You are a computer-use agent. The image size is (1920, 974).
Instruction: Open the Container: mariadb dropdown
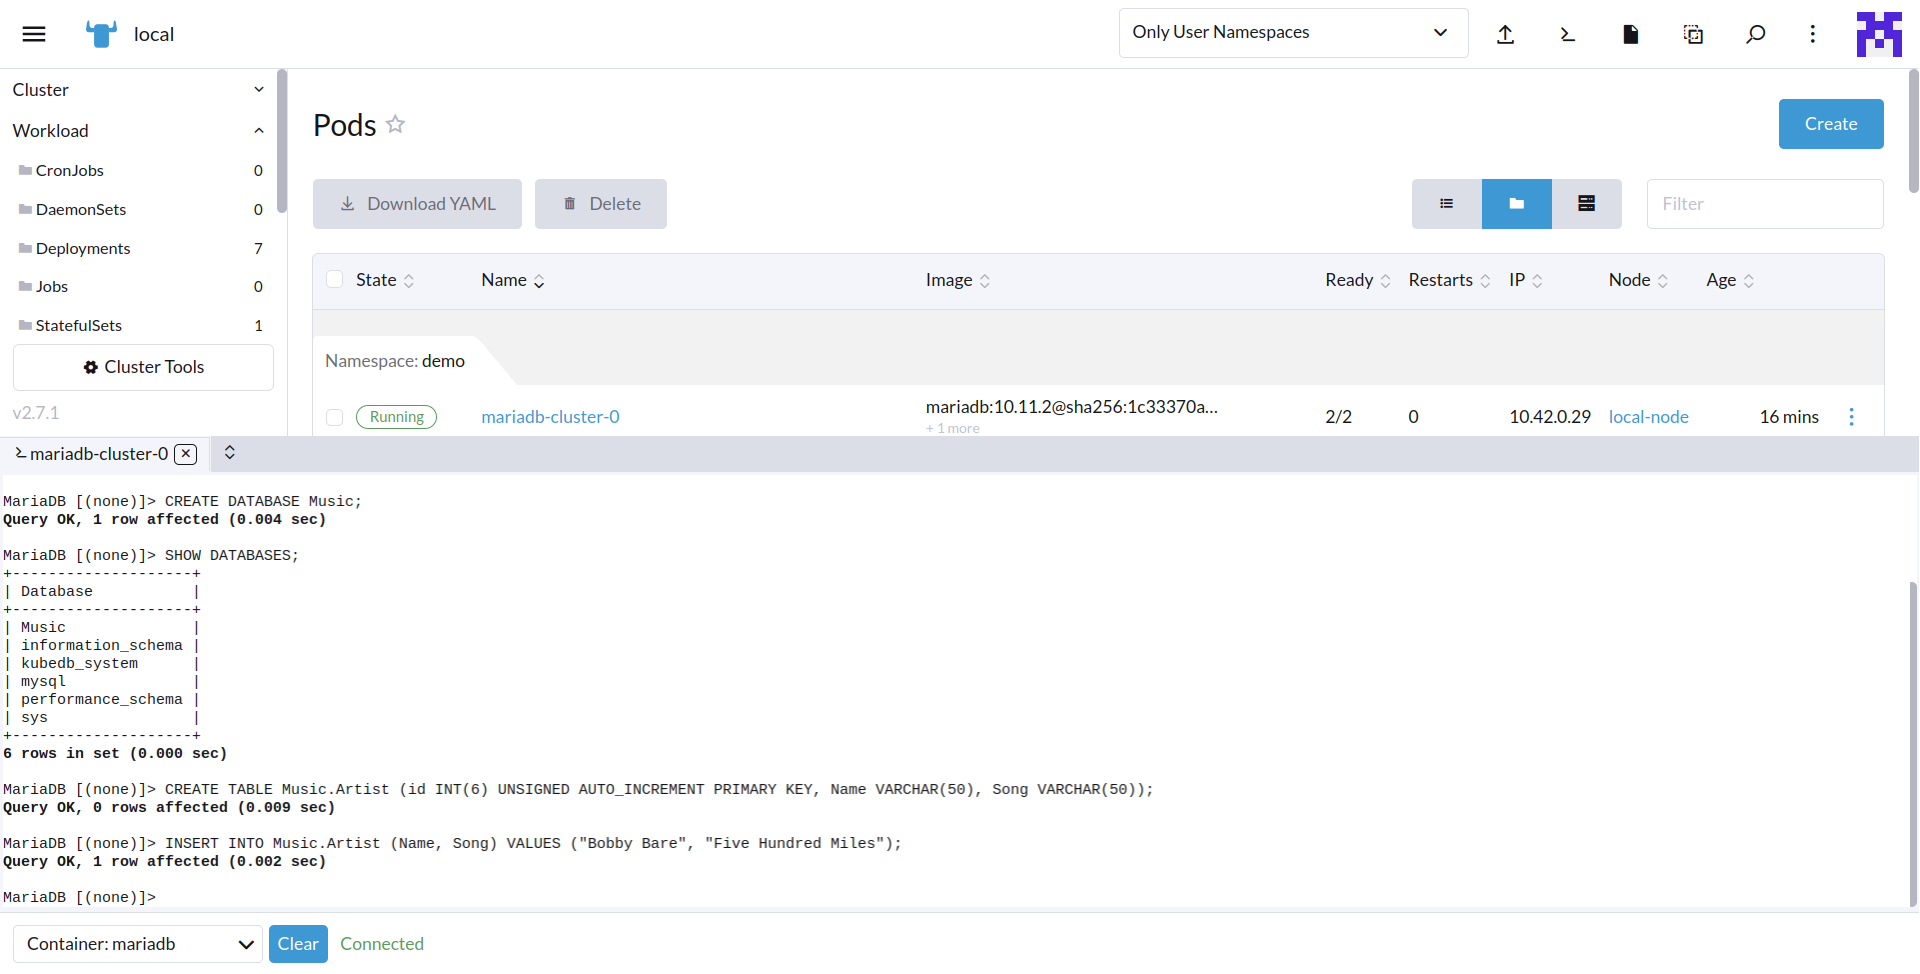[x=137, y=943]
